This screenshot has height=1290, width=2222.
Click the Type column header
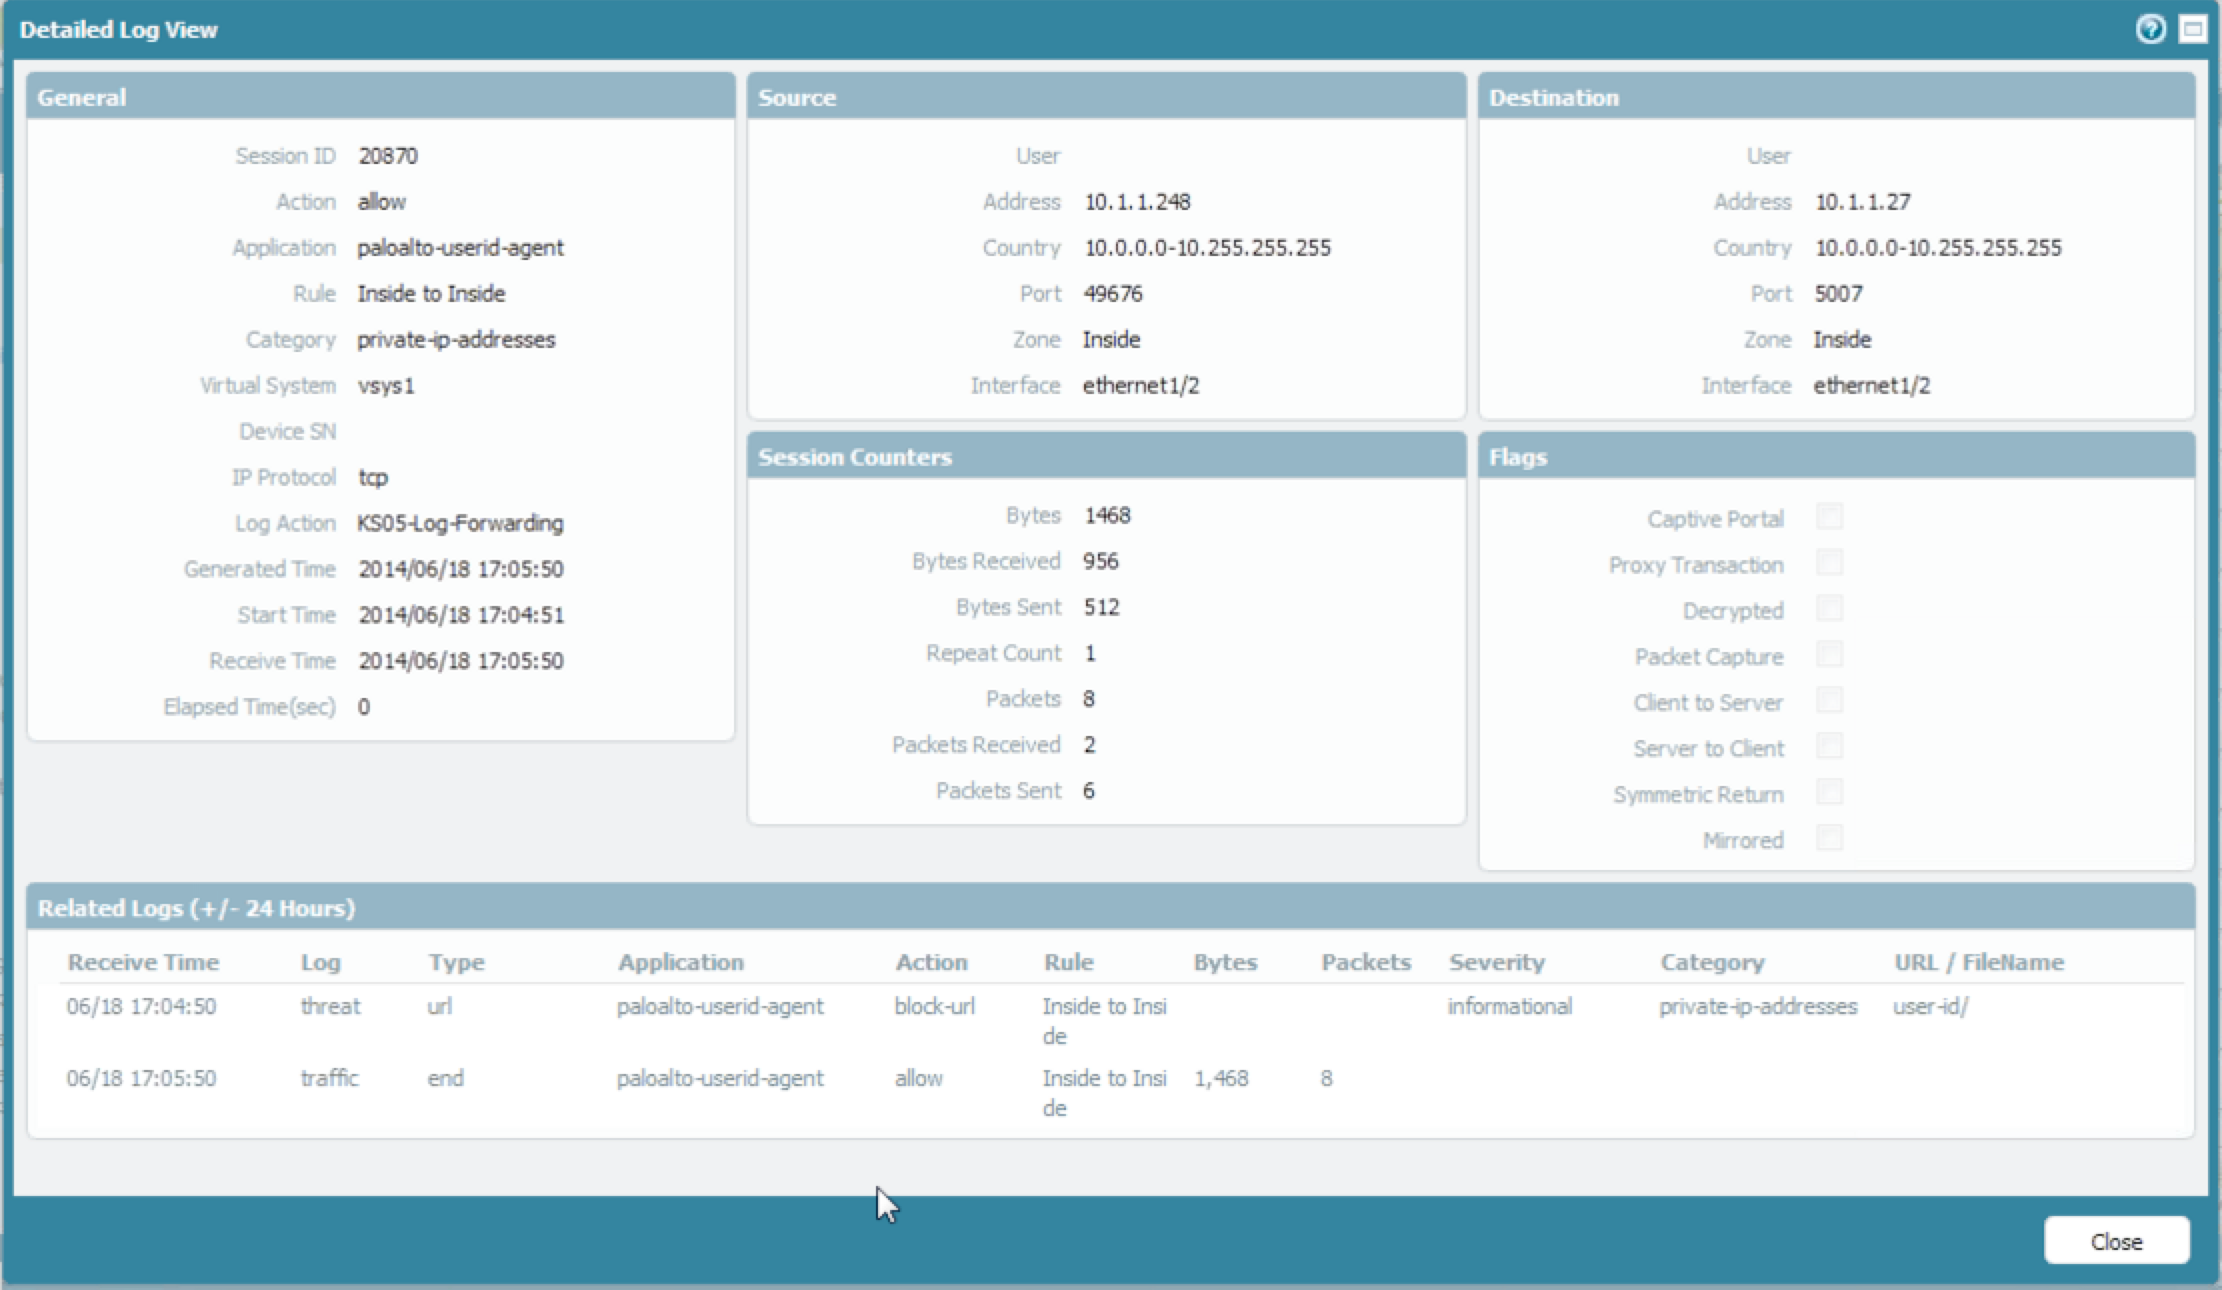click(456, 962)
